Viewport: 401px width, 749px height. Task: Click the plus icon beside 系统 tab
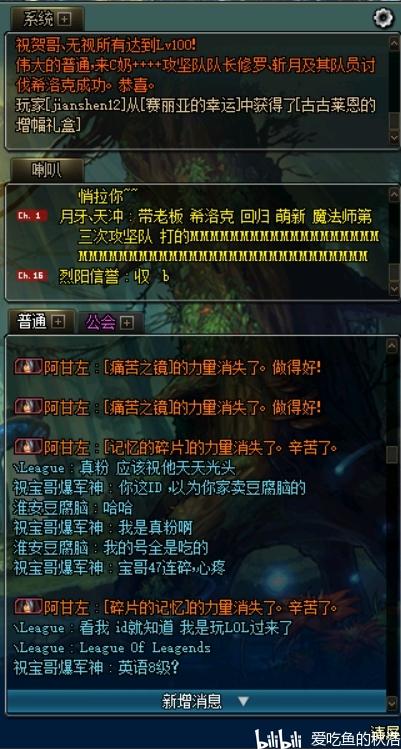pyautogui.click(x=64, y=19)
